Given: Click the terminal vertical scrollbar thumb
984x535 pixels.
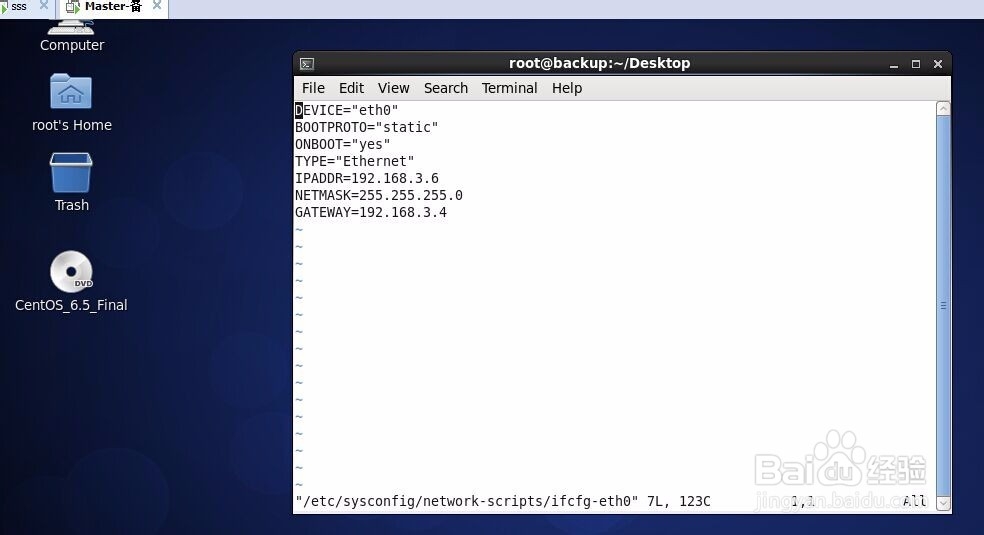Looking at the screenshot, I should point(943,305).
